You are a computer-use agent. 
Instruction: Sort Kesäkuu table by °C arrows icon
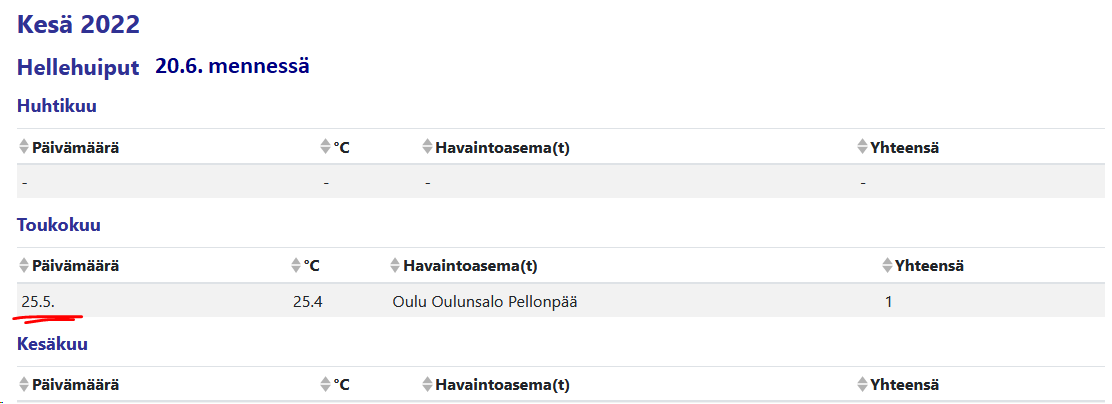click(x=325, y=385)
